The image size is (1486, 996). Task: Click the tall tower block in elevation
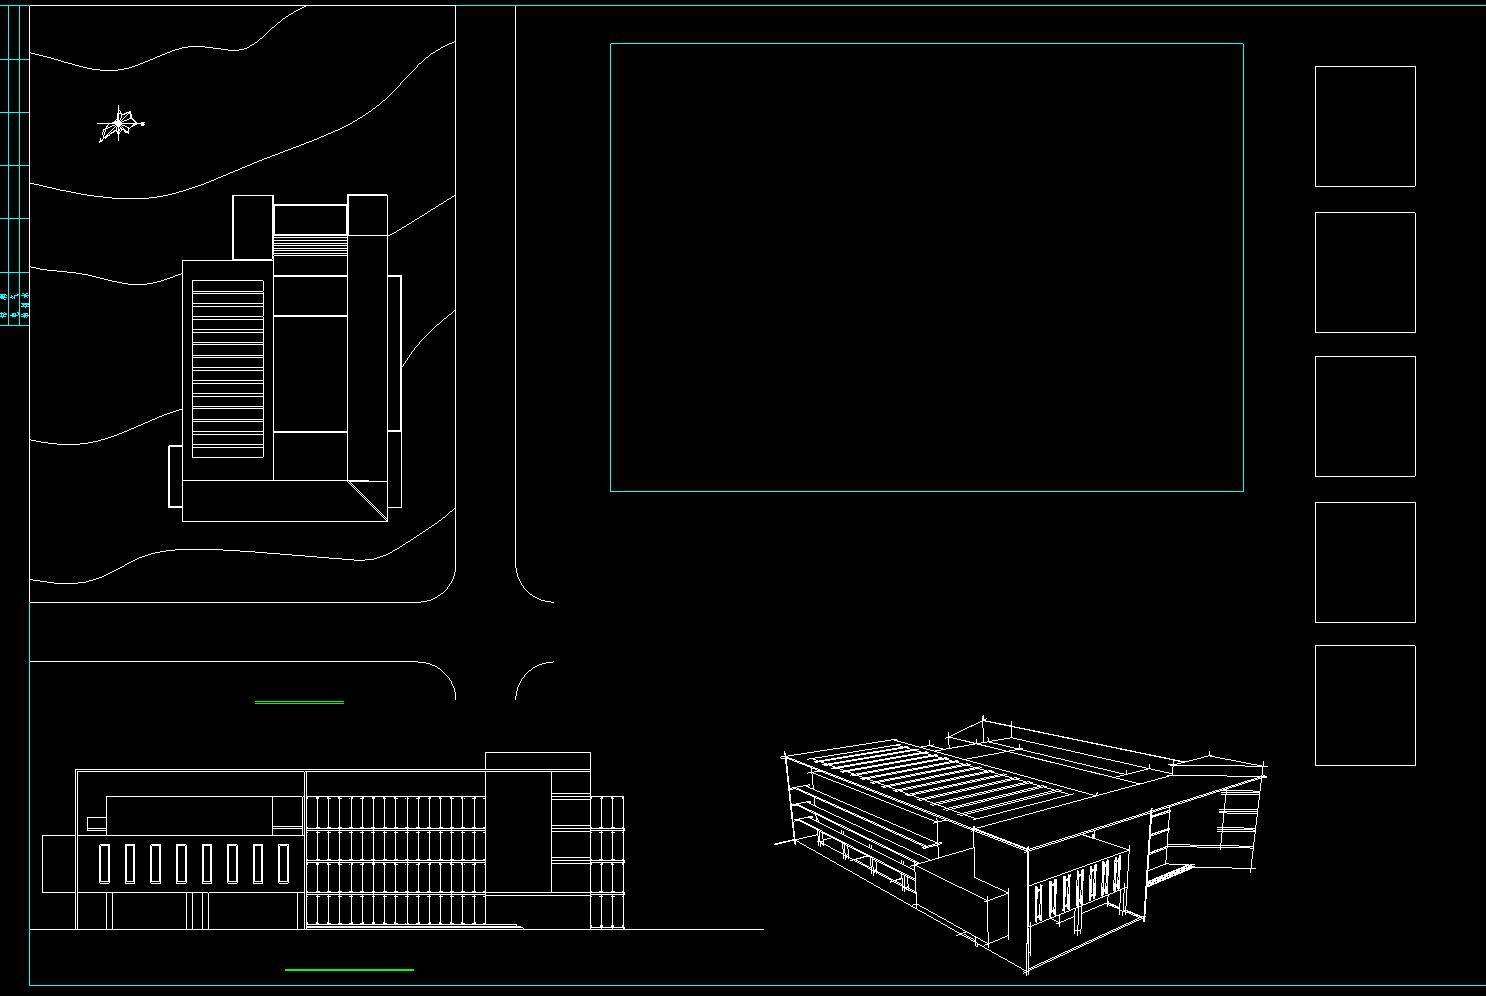click(517, 830)
